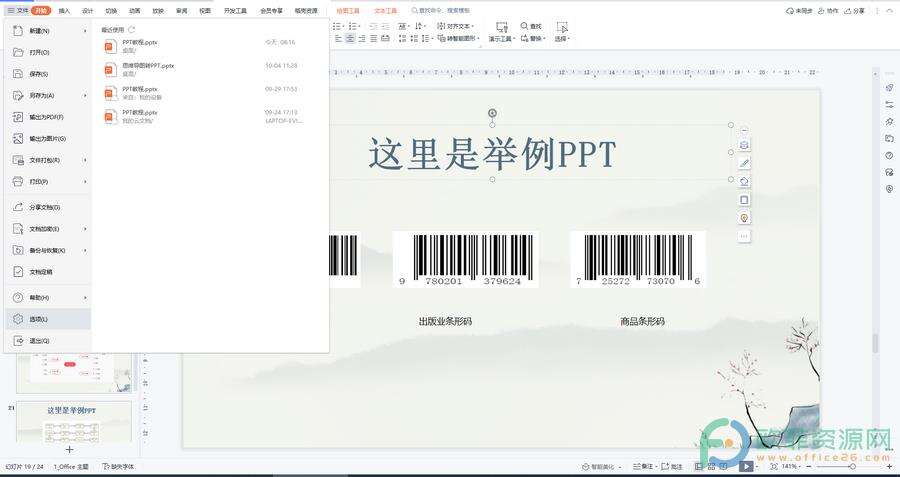Click the Find (查找) magnifier button

pyautogui.click(x=531, y=26)
